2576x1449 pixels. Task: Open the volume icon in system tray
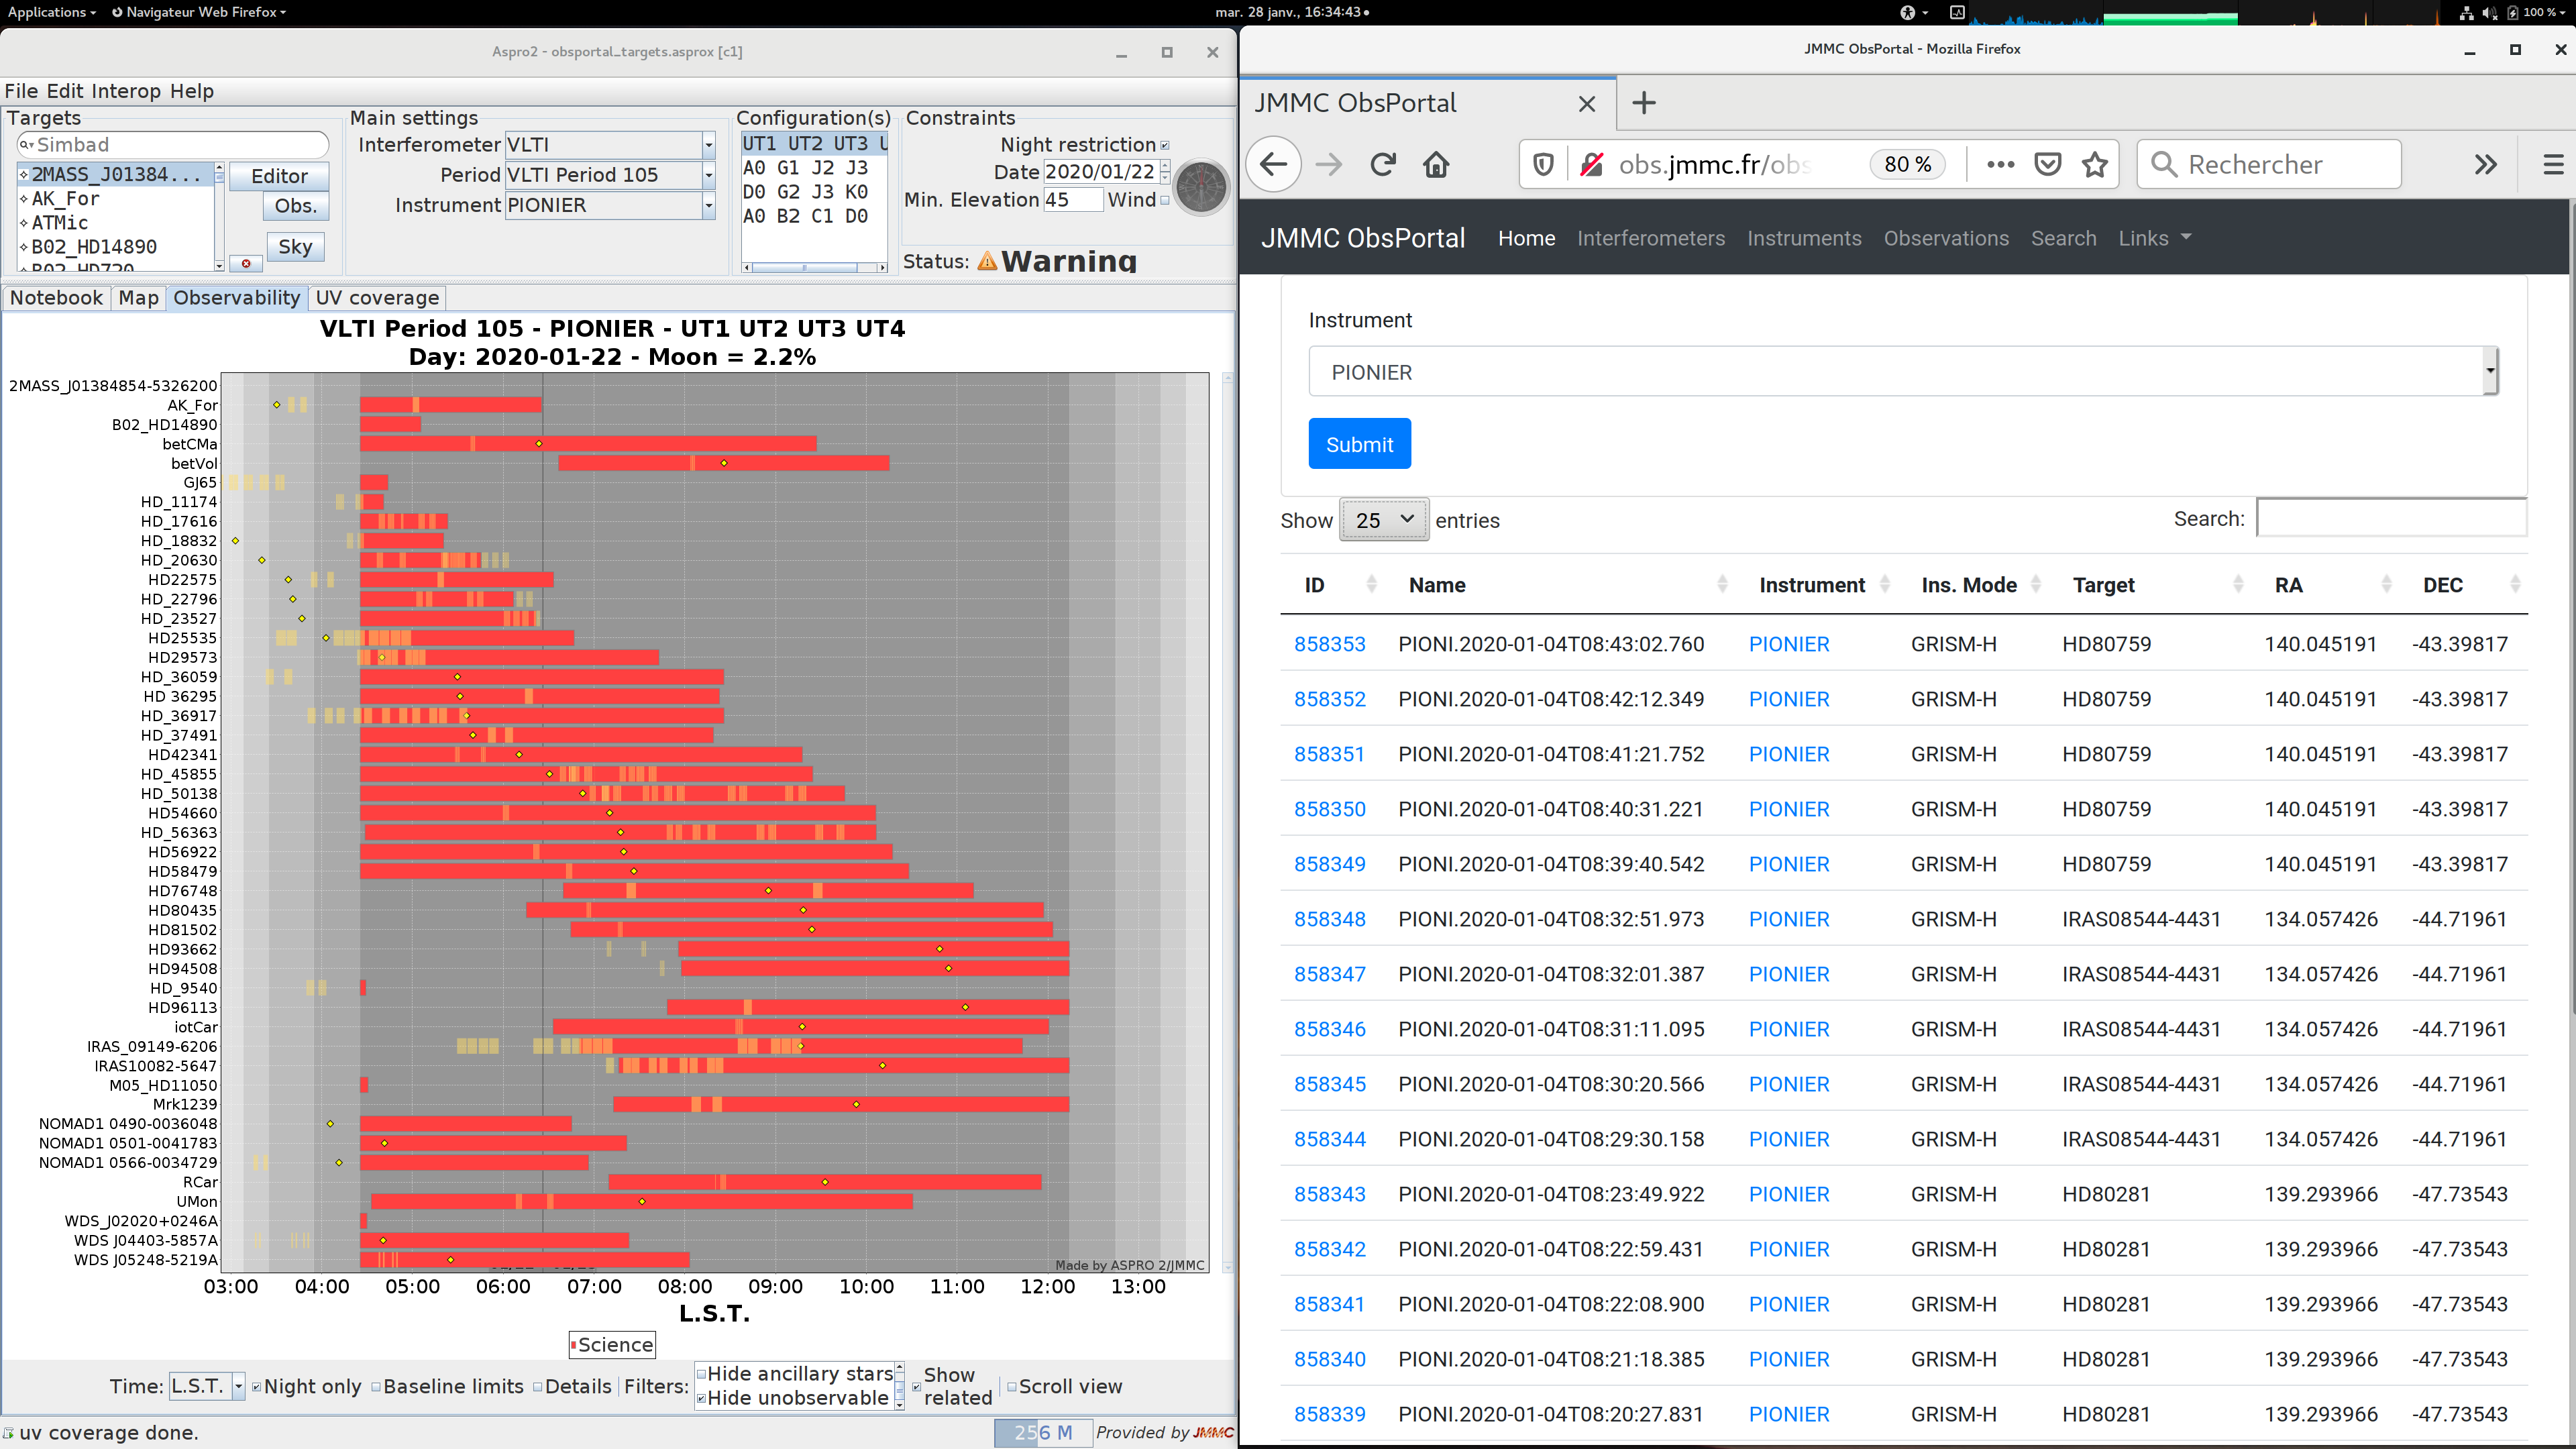2489,12
